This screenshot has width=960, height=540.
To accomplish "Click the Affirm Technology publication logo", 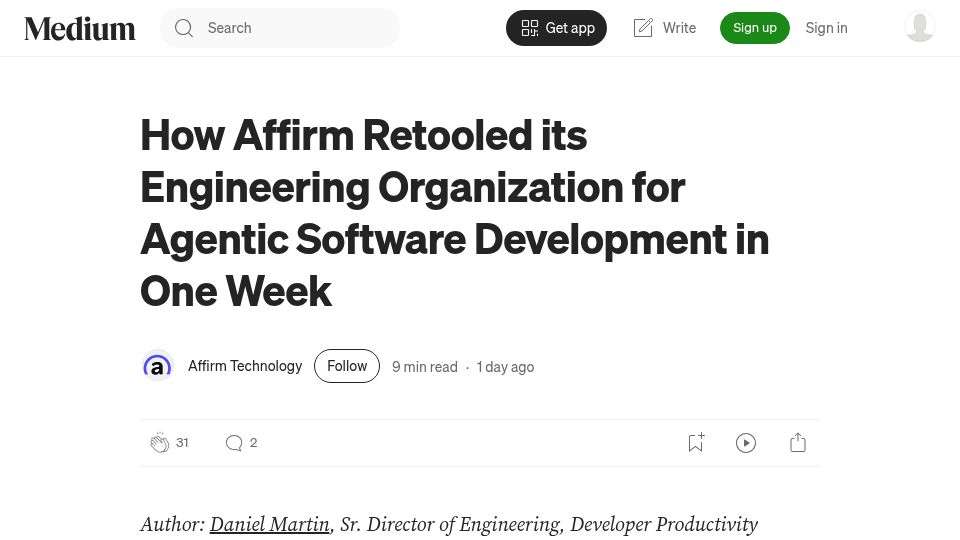I will point(157,366).
